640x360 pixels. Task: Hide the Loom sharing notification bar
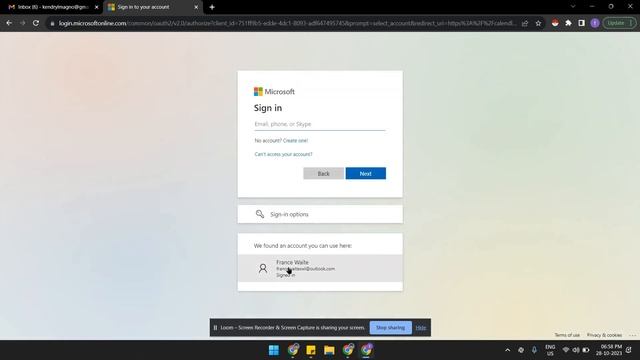[x=421, y=328]
